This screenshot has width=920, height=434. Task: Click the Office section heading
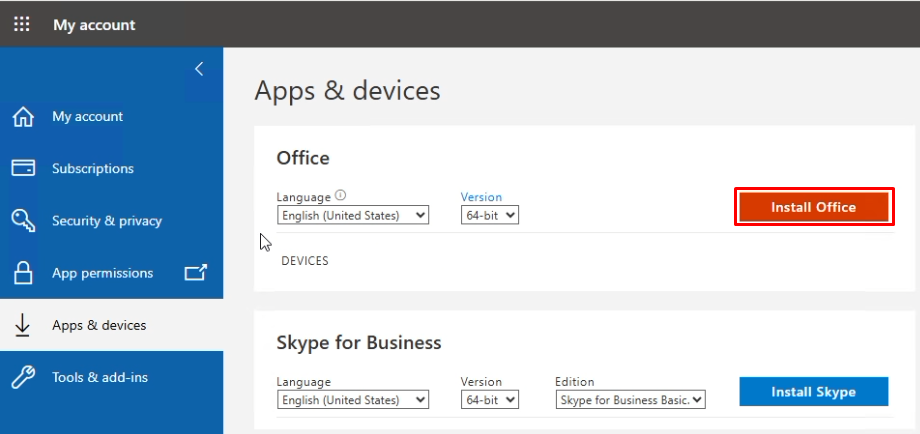[x=303, y=158]
